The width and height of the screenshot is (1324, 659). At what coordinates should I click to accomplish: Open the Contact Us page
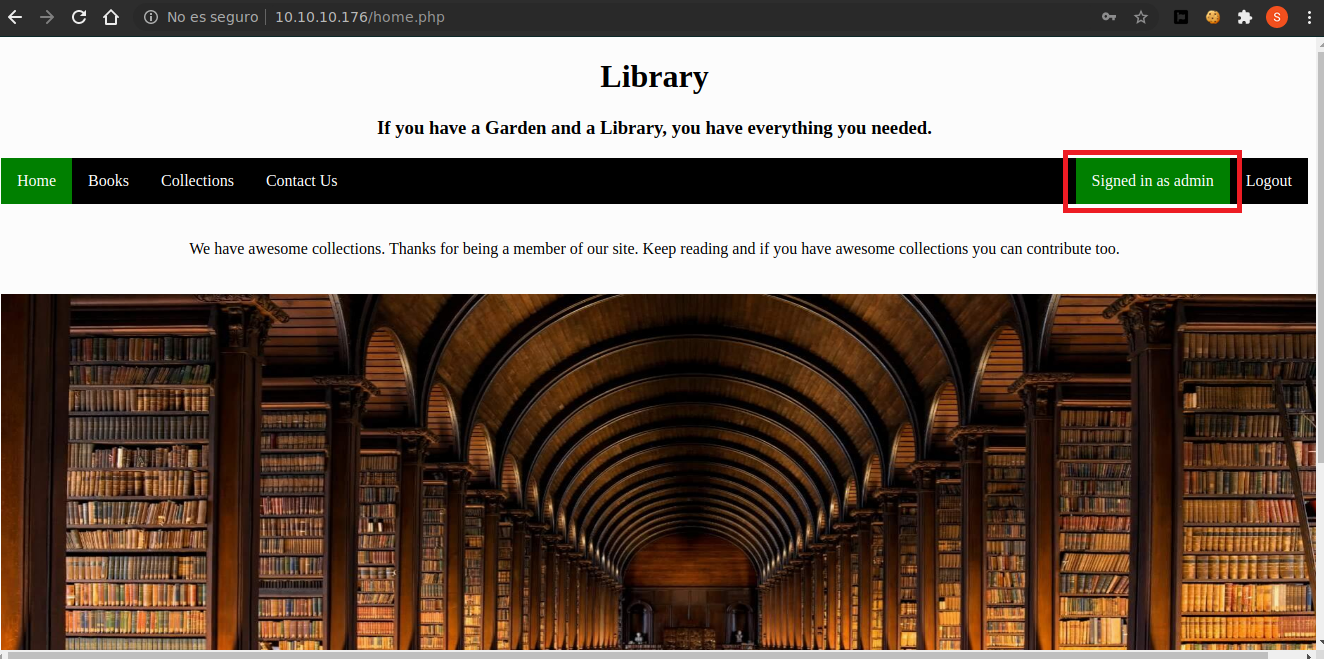[x=301, y=181]
